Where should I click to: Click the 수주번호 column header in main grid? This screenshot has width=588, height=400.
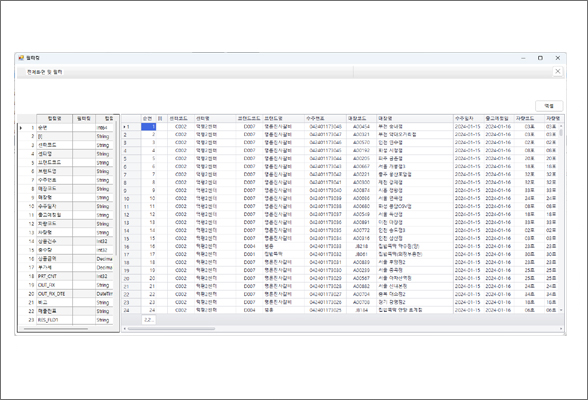(324, 118)
